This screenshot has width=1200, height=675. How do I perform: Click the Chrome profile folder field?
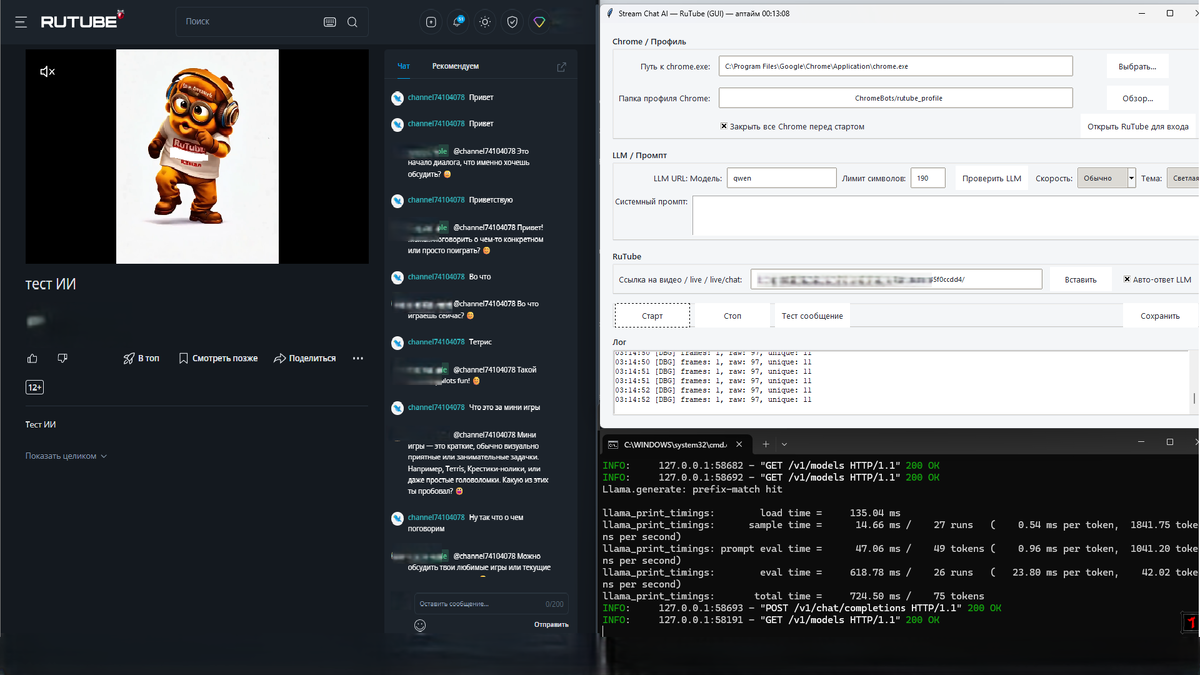click(896, 98)
